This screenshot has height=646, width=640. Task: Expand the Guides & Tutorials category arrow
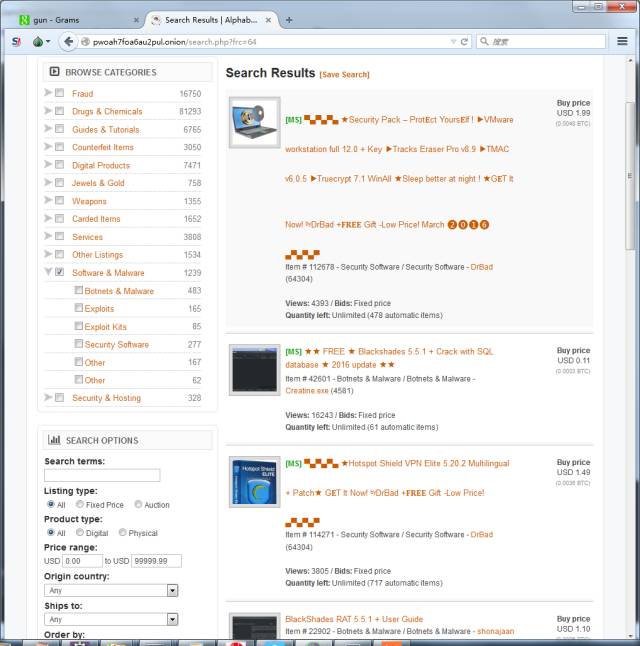coord(48,129)
